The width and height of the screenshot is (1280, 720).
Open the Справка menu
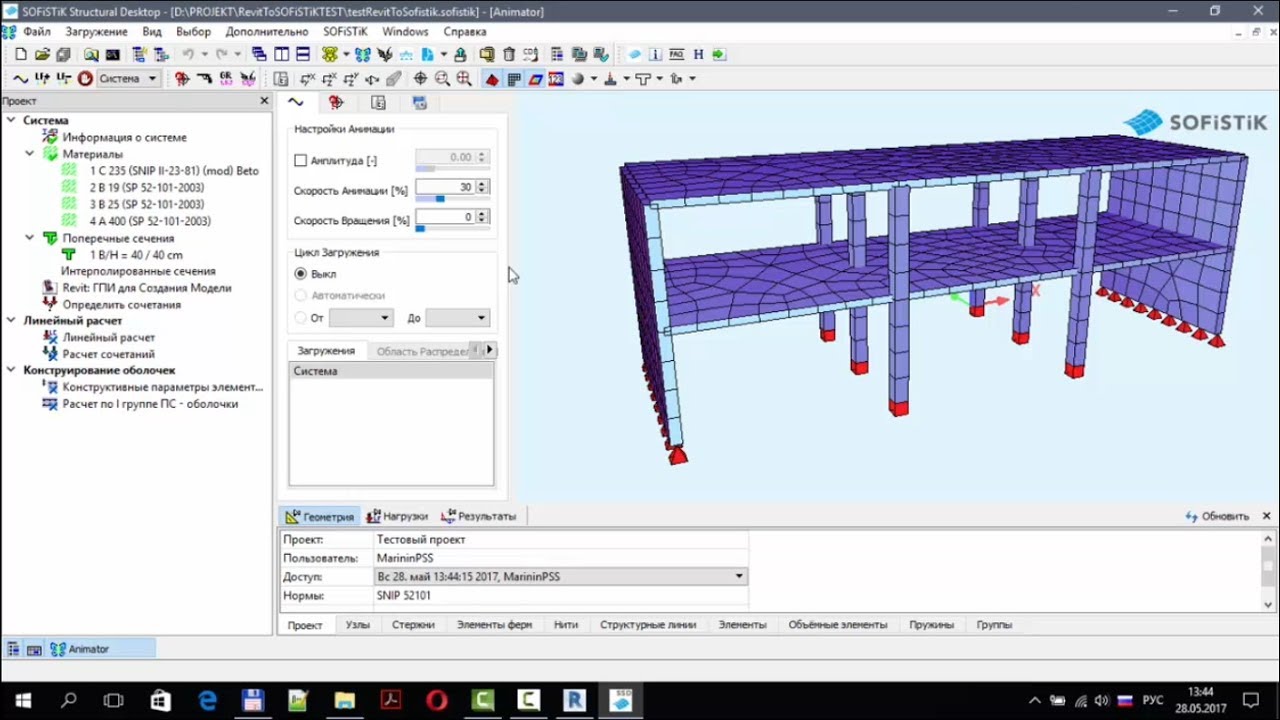[x=464, y=32]
